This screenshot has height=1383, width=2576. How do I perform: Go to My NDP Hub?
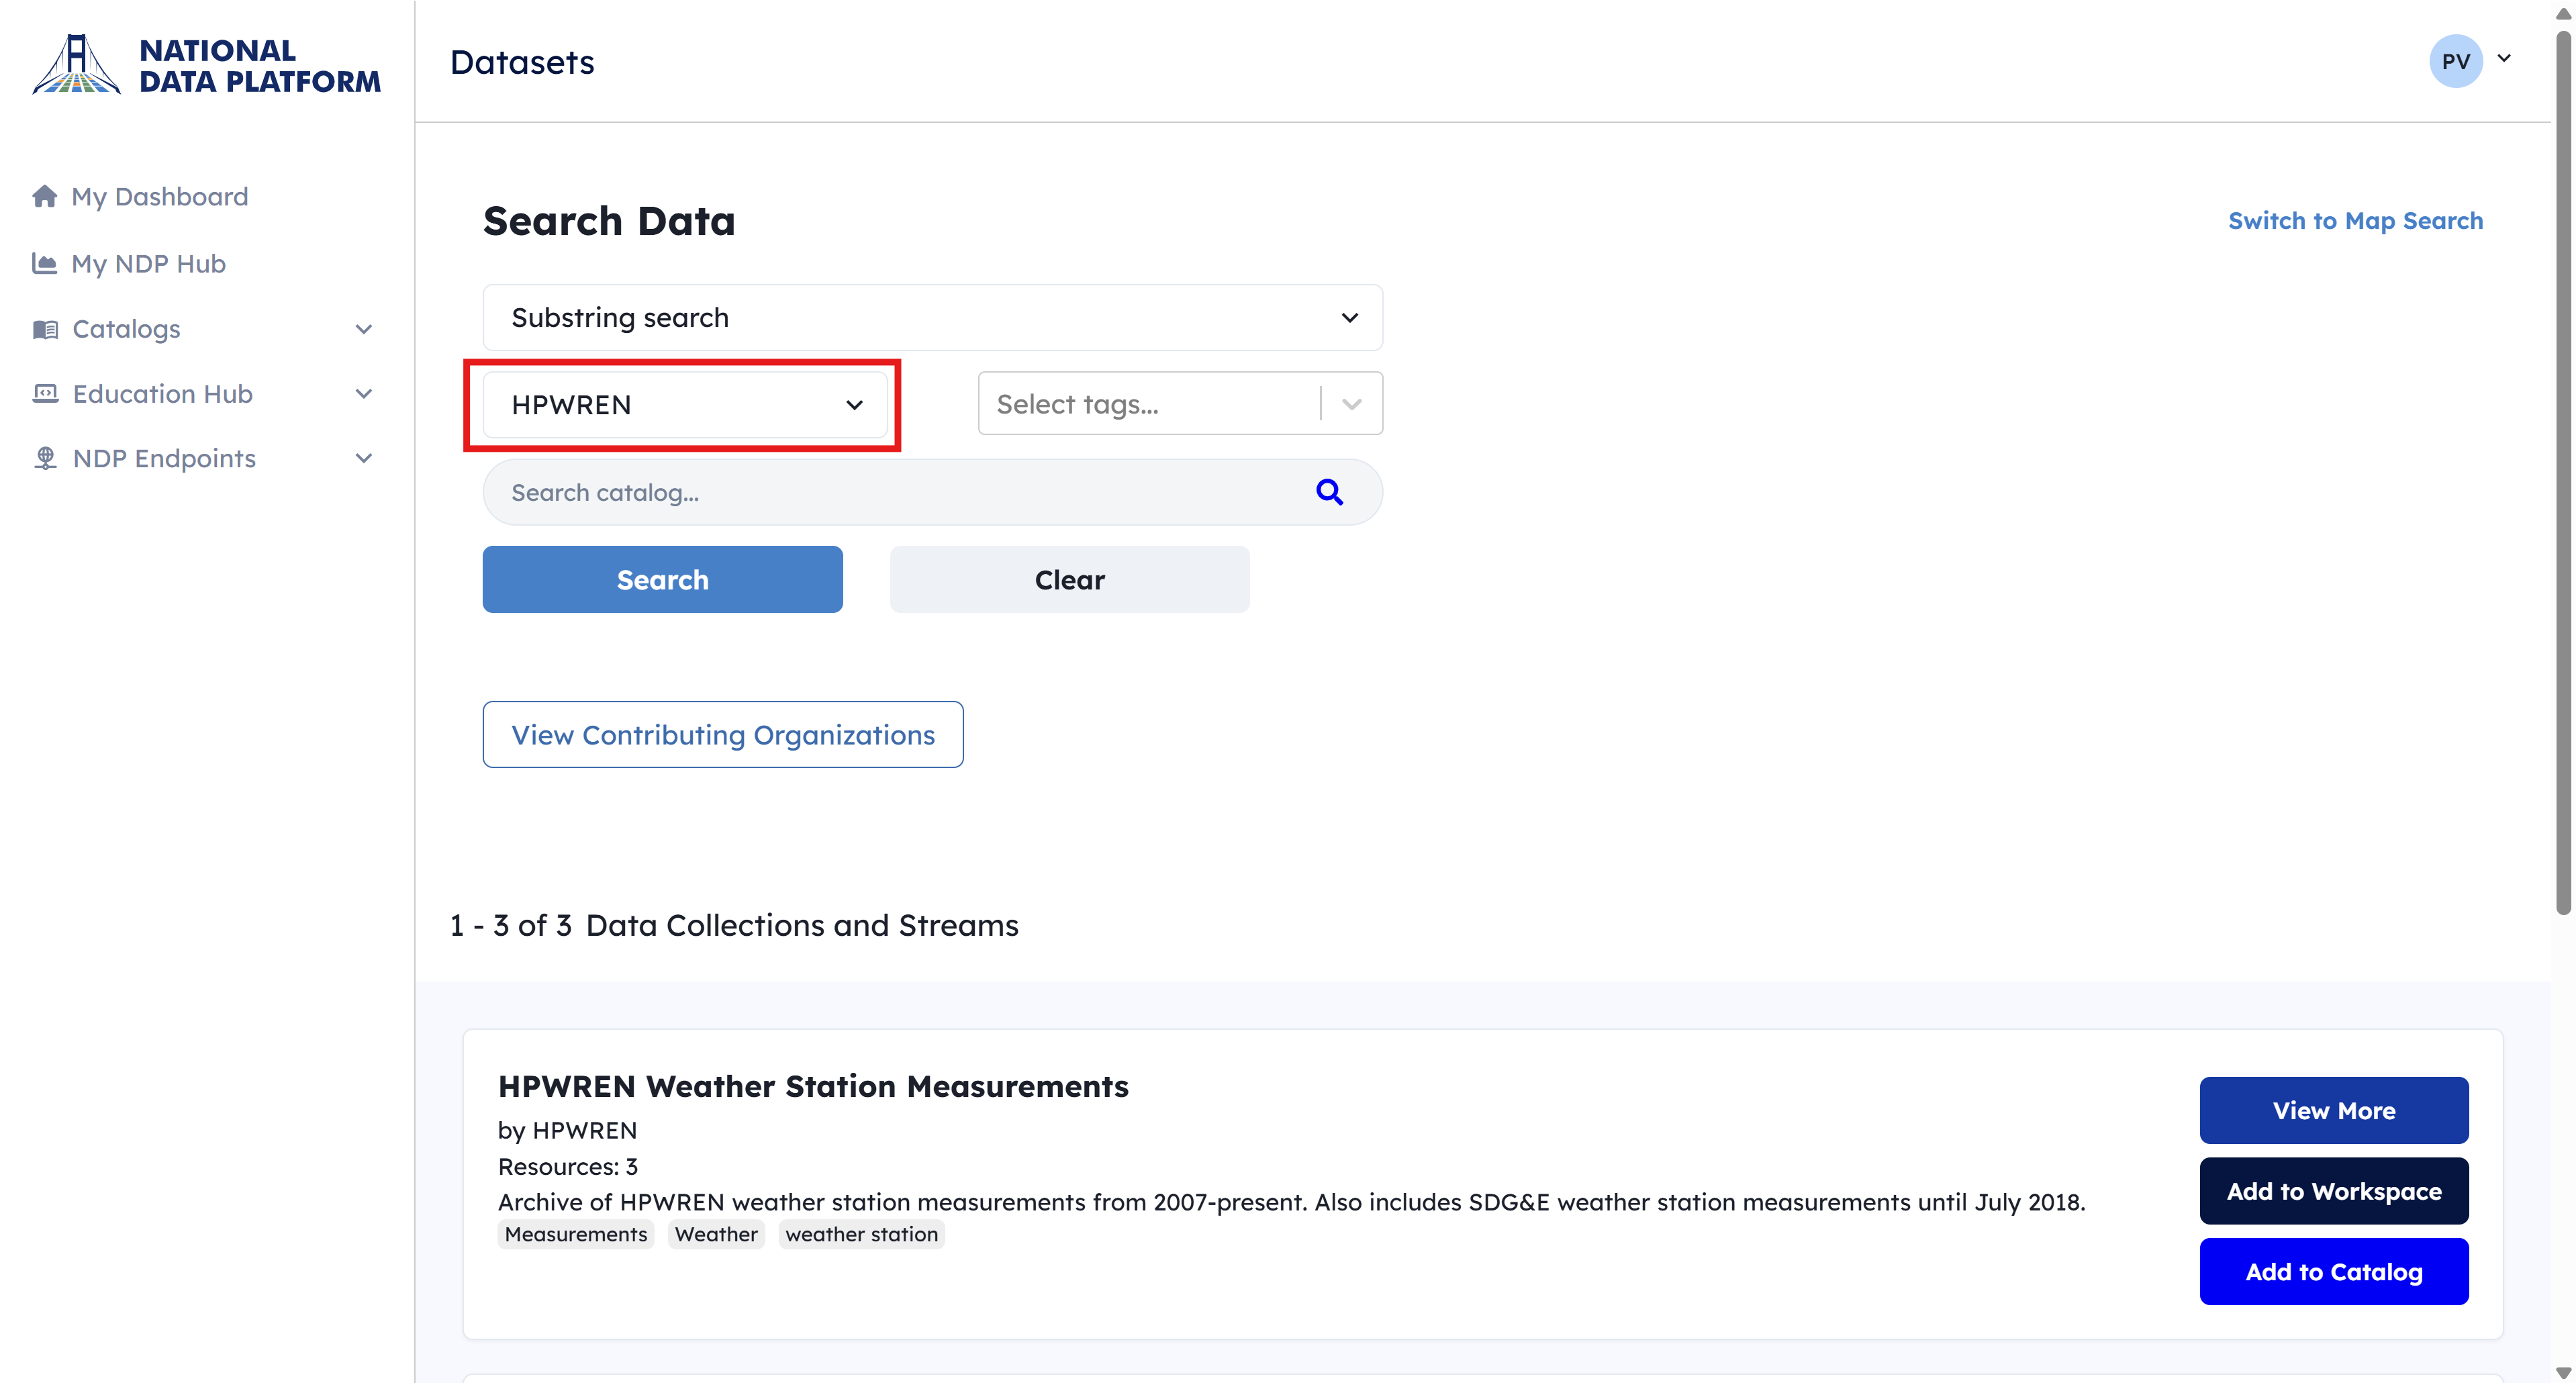(148, 264)
